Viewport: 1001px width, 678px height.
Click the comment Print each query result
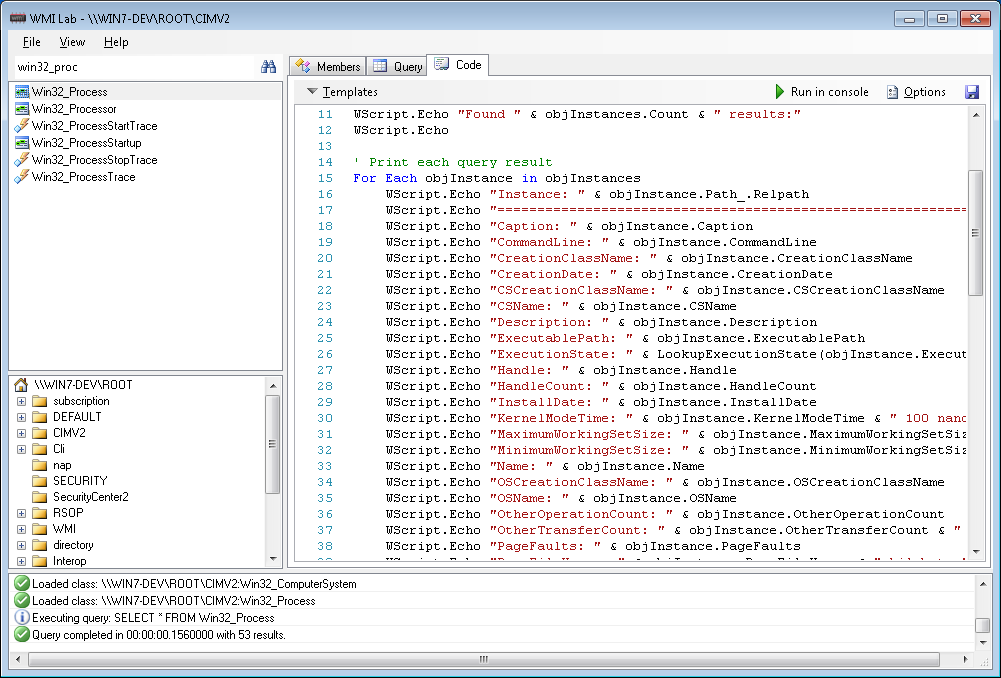pos(453,162)
